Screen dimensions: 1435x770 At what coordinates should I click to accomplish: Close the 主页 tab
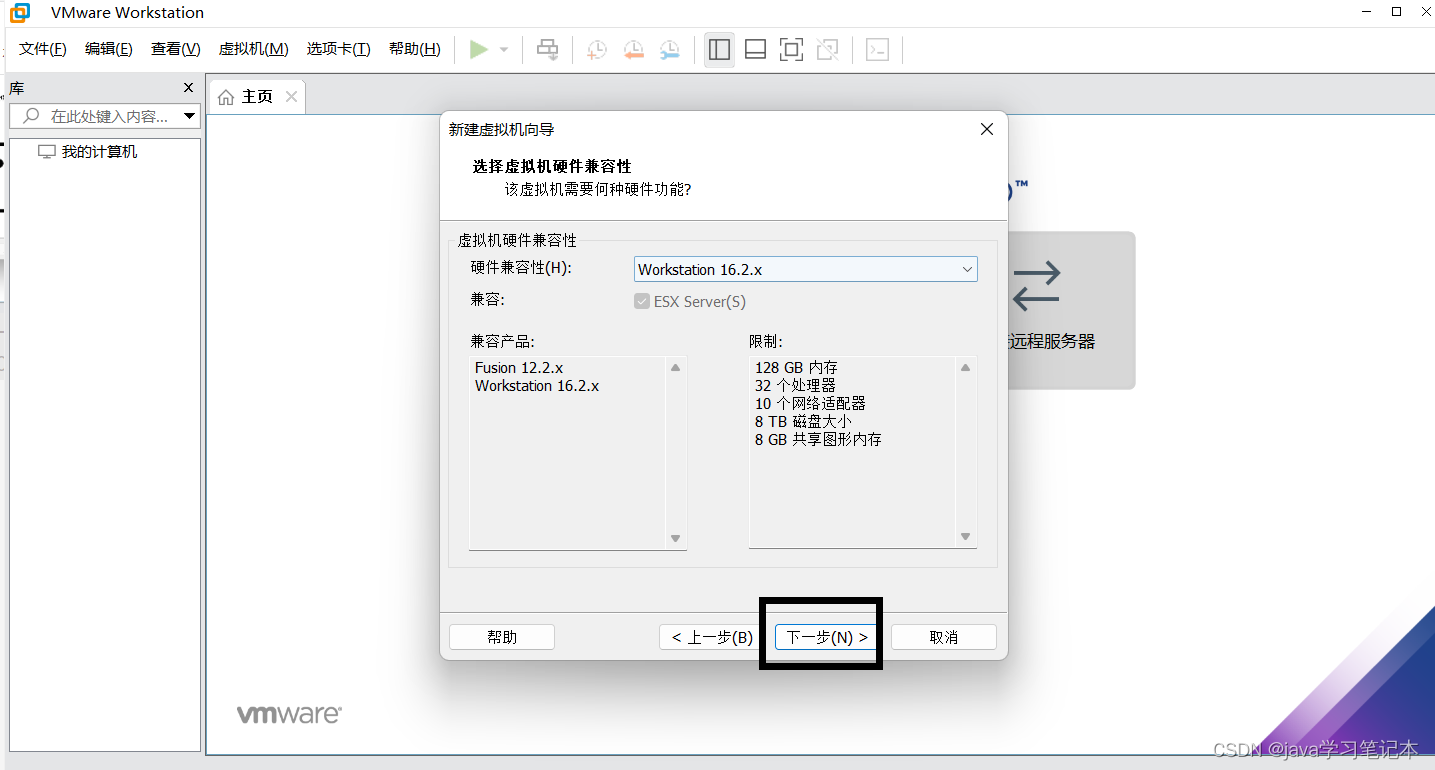[291, 96]
